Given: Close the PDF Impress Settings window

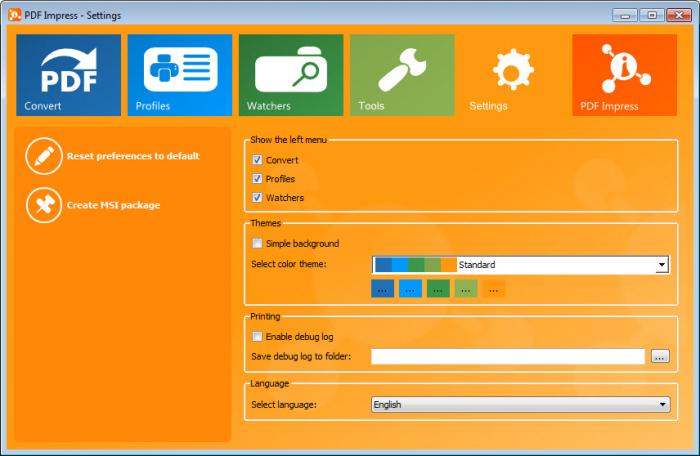Looking at the screenshot, I should 679,15.
